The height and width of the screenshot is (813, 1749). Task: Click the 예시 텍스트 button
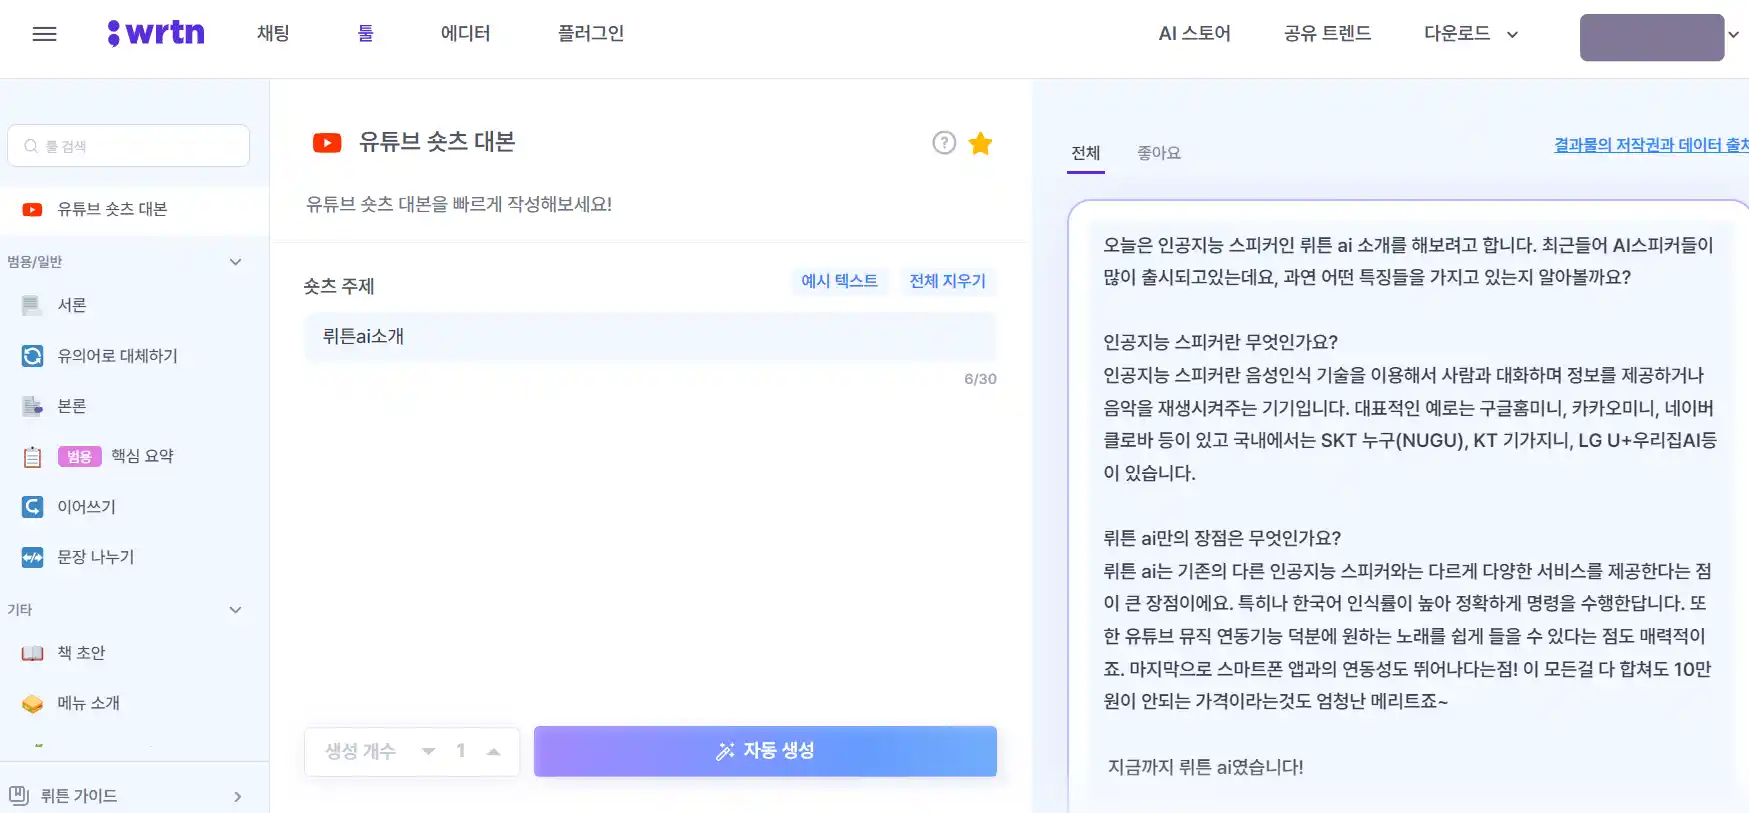point(839,281)
